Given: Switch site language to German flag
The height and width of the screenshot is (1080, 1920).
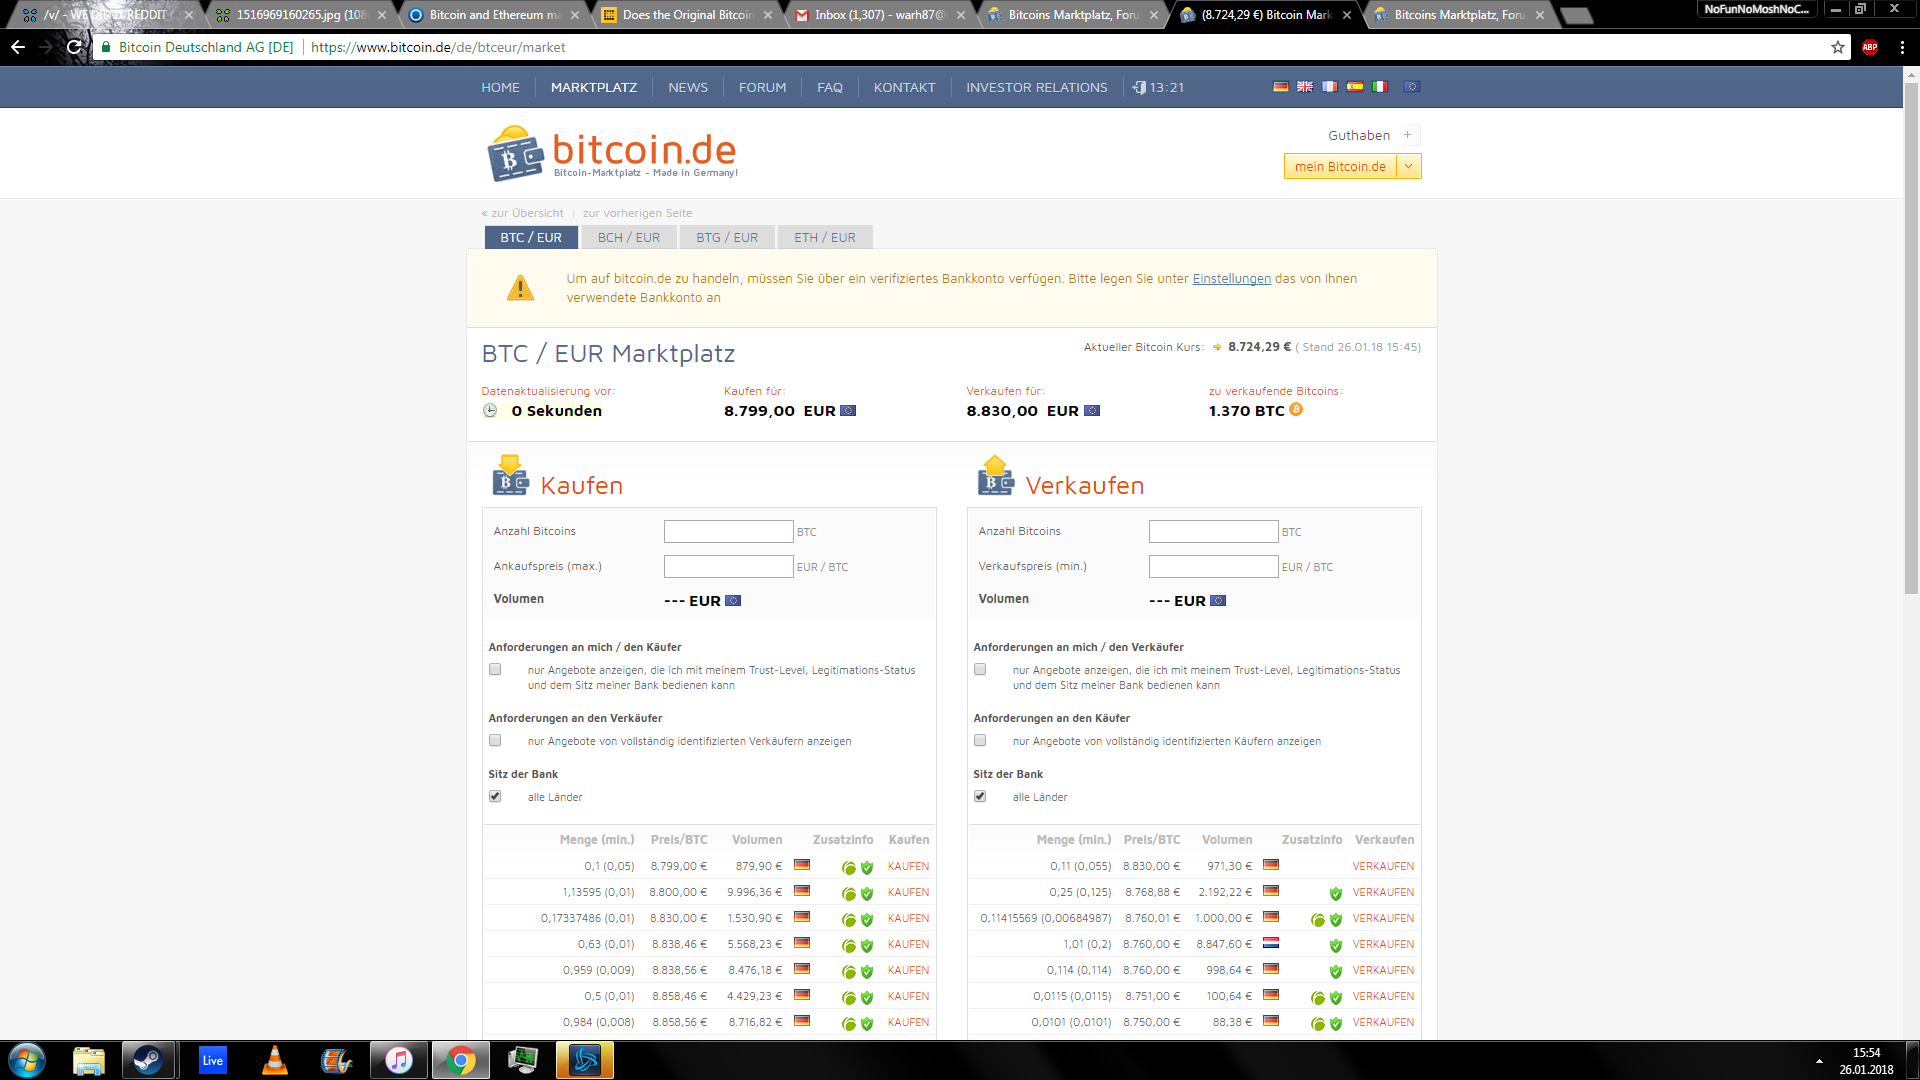Looking at the screenshot, I should [x=1280, y=87].
